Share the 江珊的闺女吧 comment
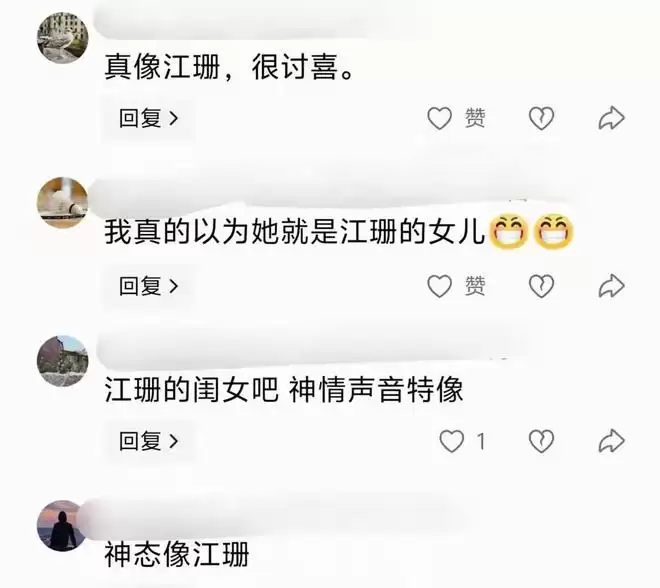 point(611,441)
